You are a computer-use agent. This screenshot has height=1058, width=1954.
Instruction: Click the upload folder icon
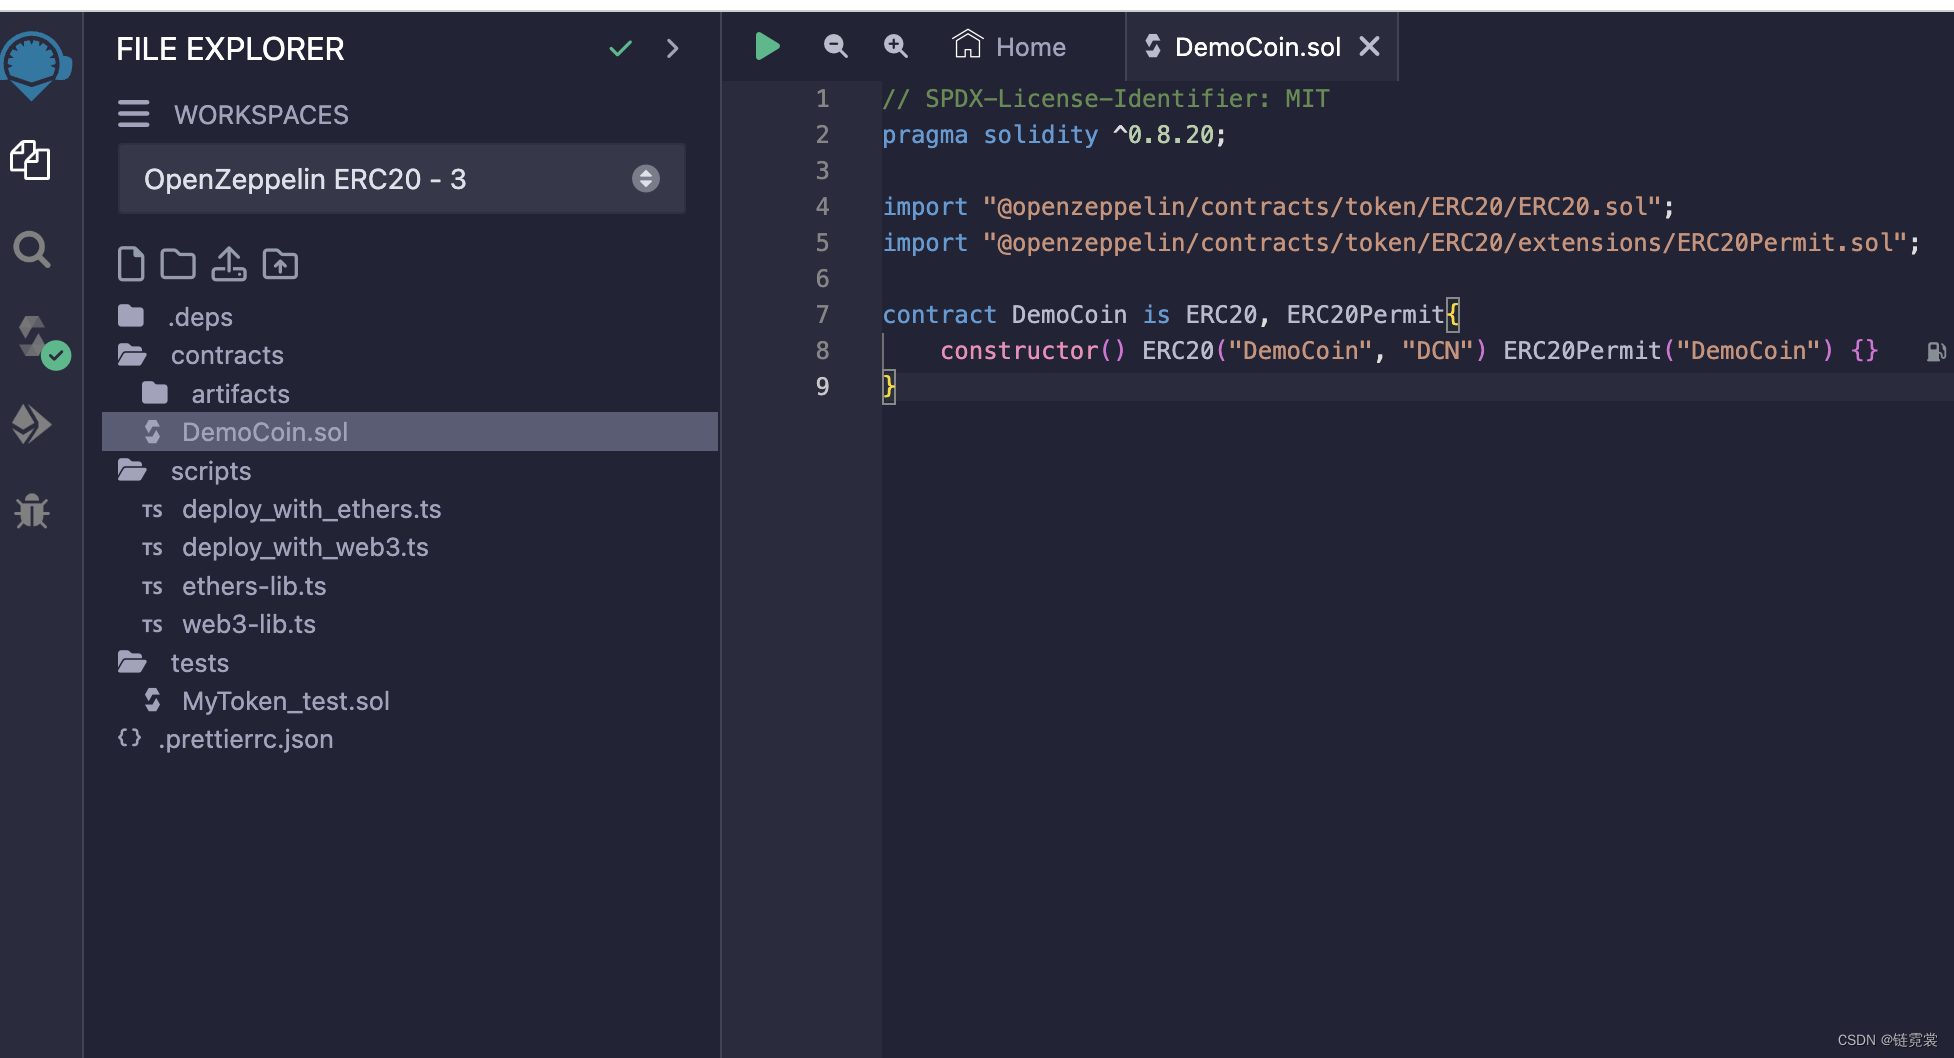click(x=280, y=264)
